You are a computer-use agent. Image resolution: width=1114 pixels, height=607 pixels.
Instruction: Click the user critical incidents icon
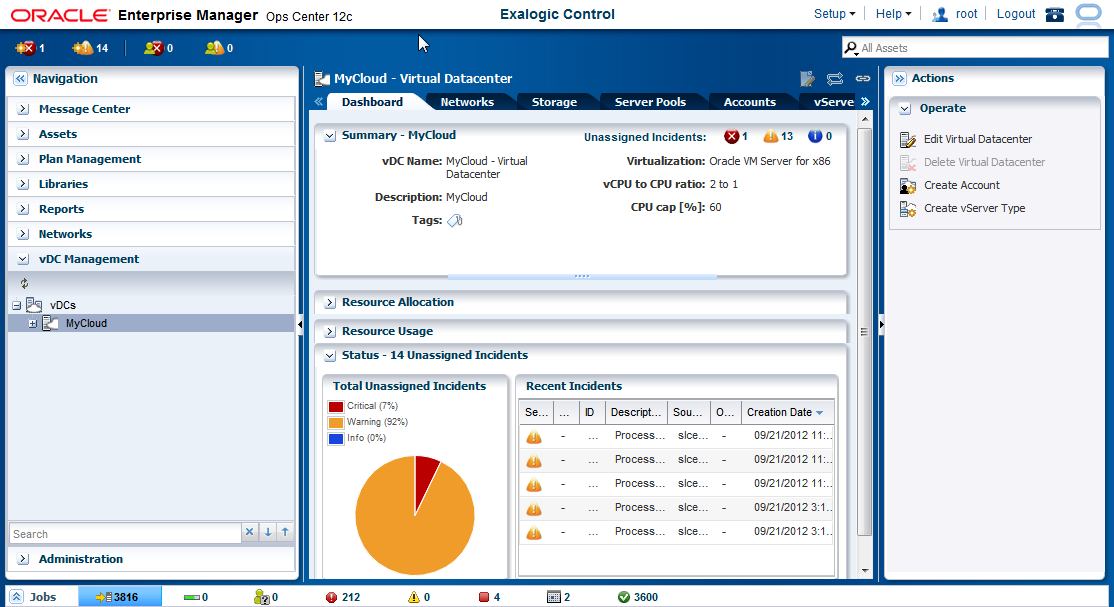point(153,48)
